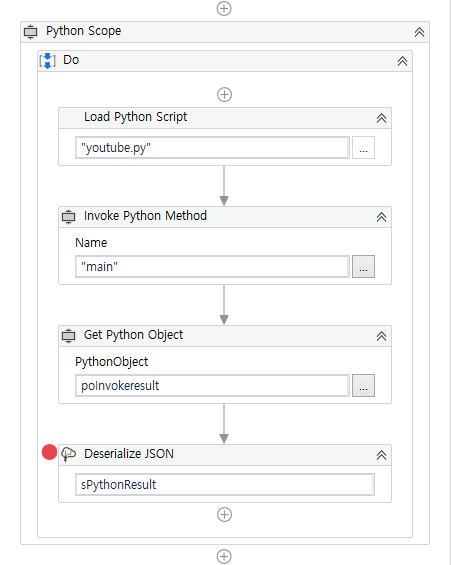Click the Invoke Python Method activity icon
This screenshot has width=451, height=565.
tap(68, 217)
